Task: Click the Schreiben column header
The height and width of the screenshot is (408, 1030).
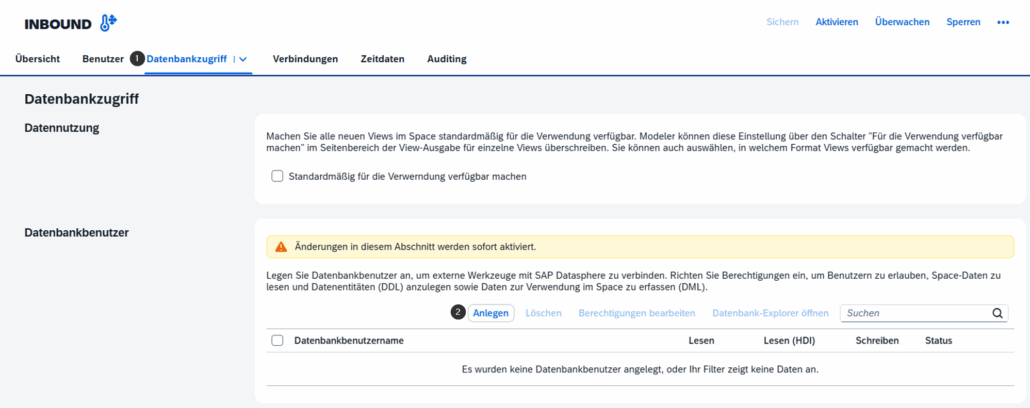Action: (877, 340)
